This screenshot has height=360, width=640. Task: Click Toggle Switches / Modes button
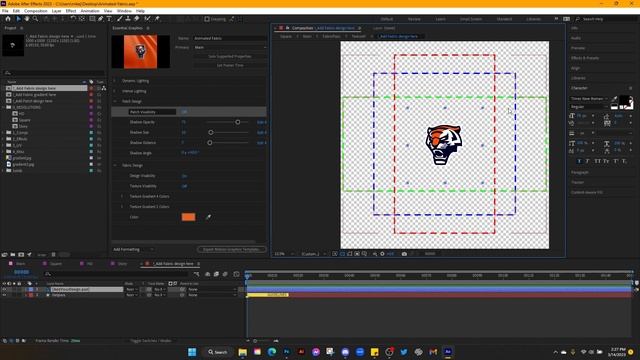click(151, 341)
